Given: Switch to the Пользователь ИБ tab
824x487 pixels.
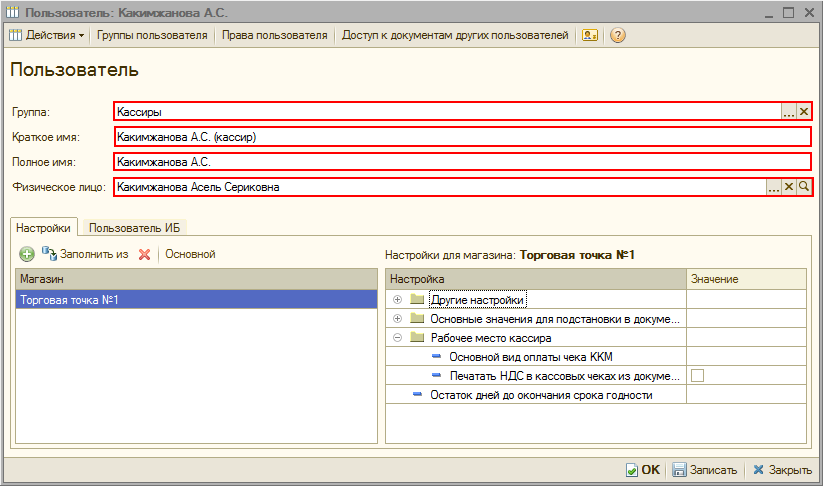Looking at the screenshot, I should (132, 228).
